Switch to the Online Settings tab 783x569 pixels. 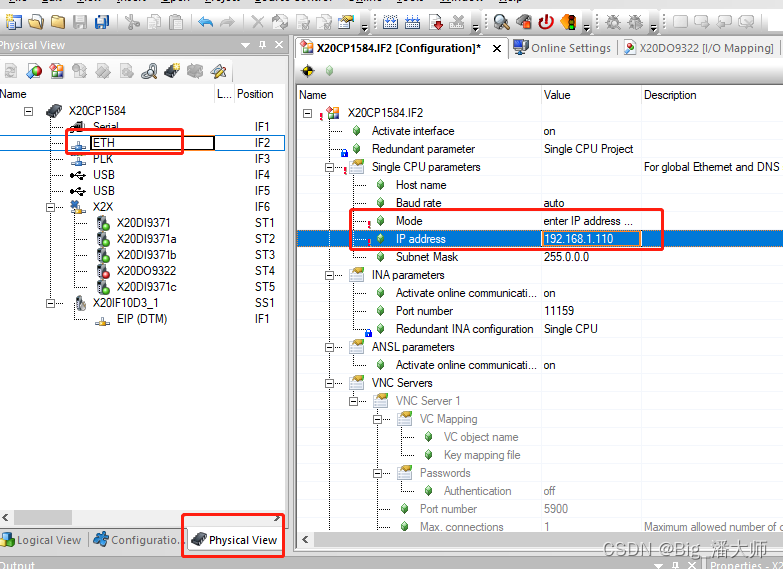coord(562,48)
